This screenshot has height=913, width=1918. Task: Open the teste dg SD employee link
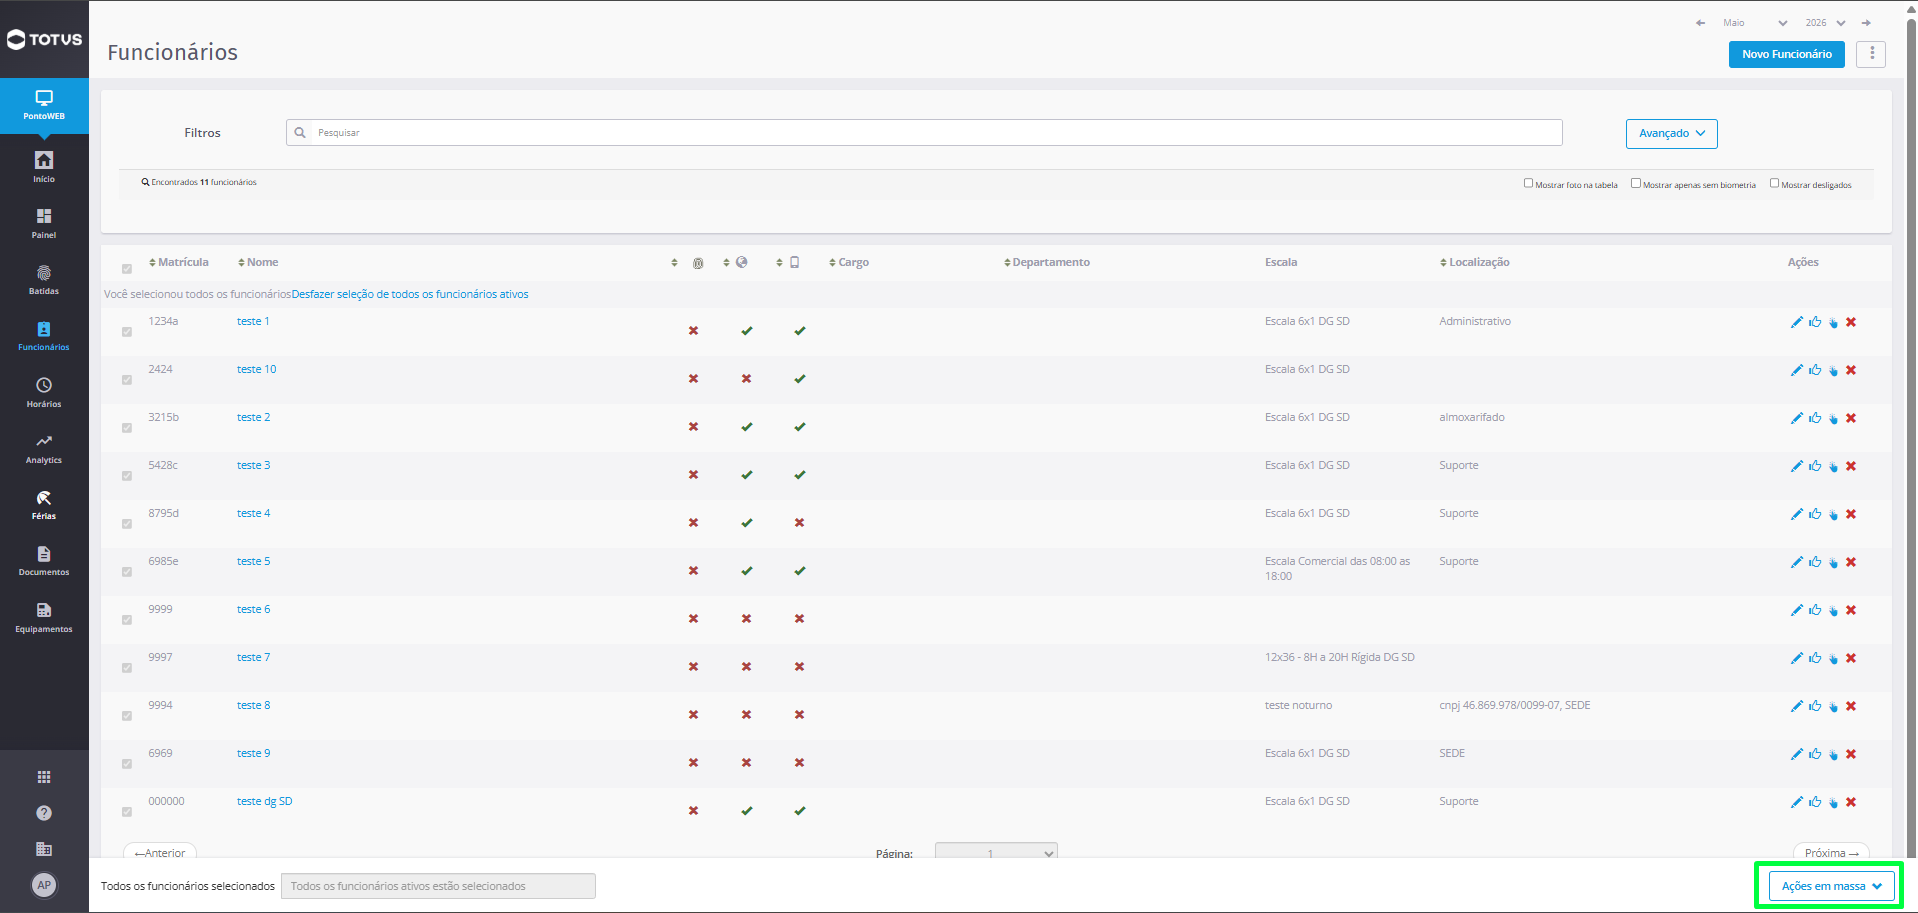(265, 801)
